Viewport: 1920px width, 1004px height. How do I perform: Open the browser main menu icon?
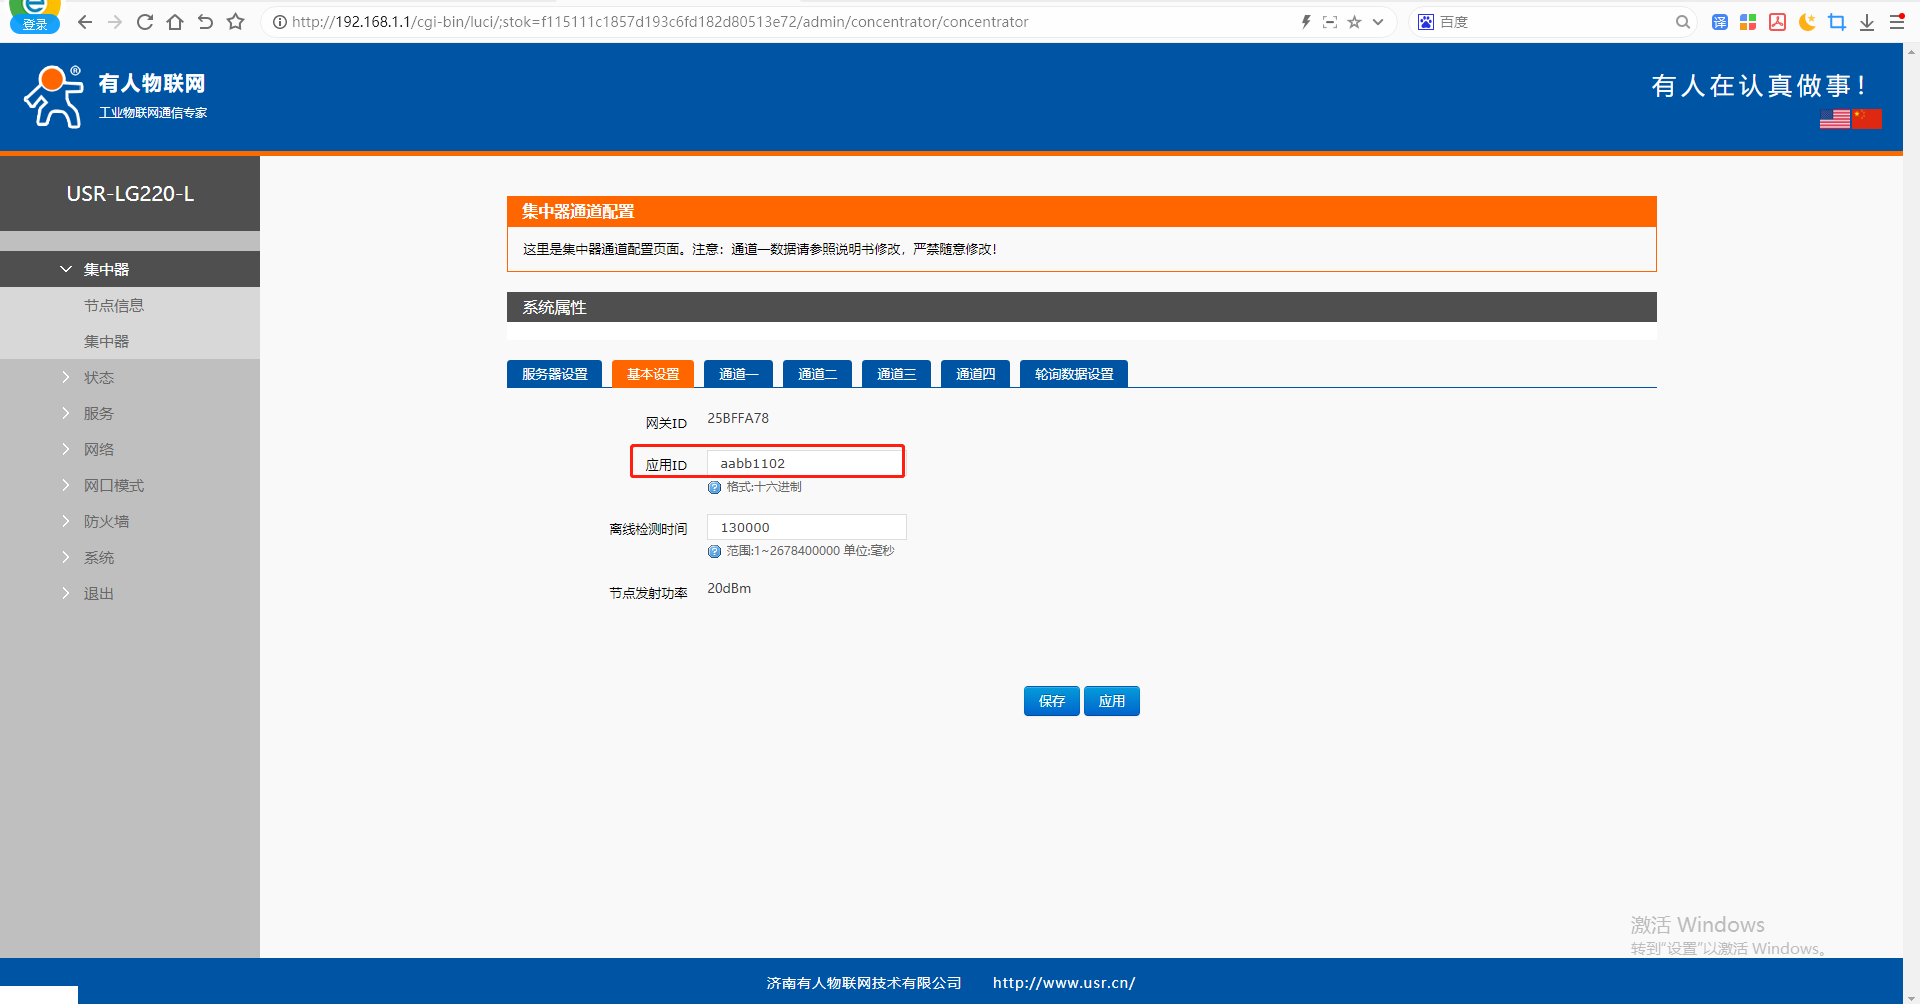(1896, 22)
